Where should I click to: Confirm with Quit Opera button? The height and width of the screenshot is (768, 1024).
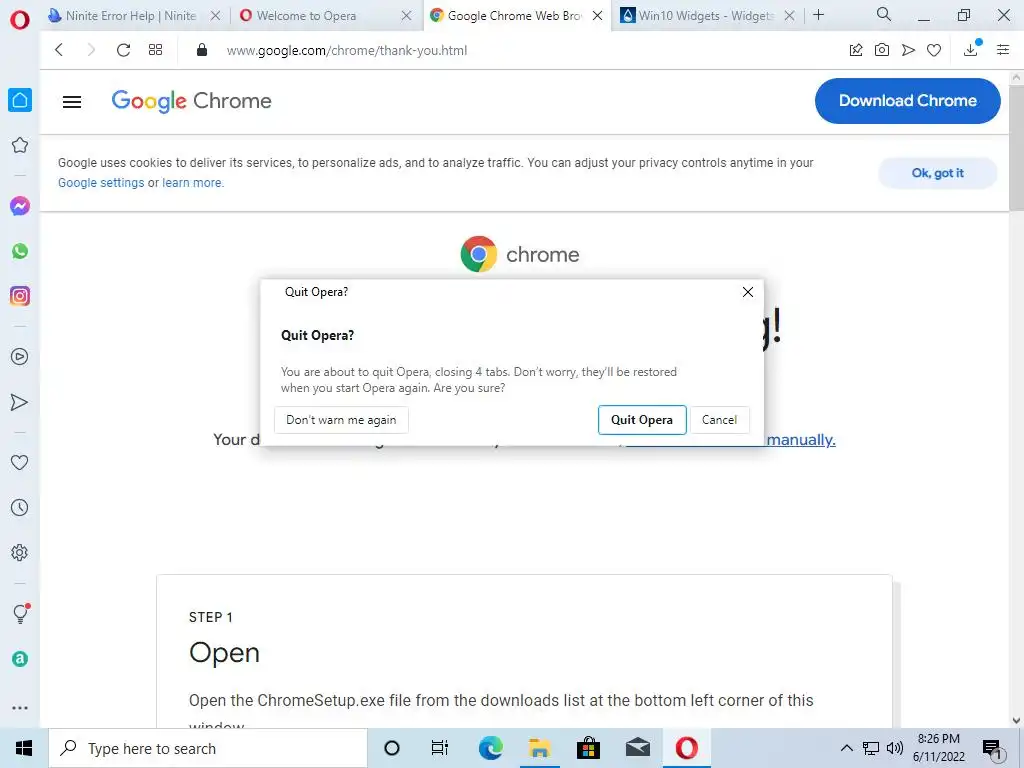[642, 420]
